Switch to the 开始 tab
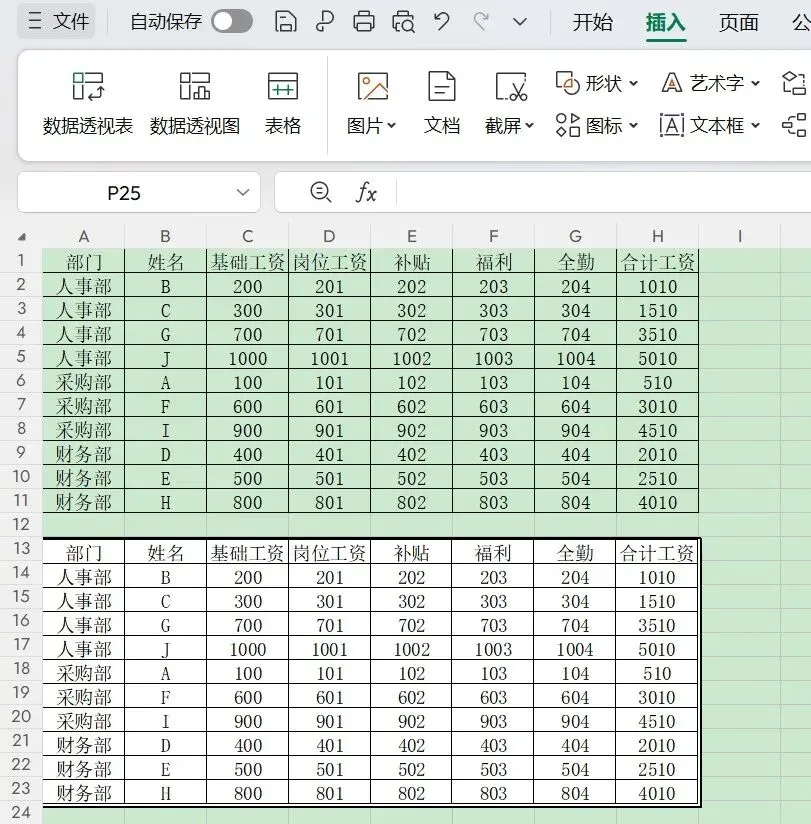Viewport: 811px width, 824px height. tap(592, 22)
